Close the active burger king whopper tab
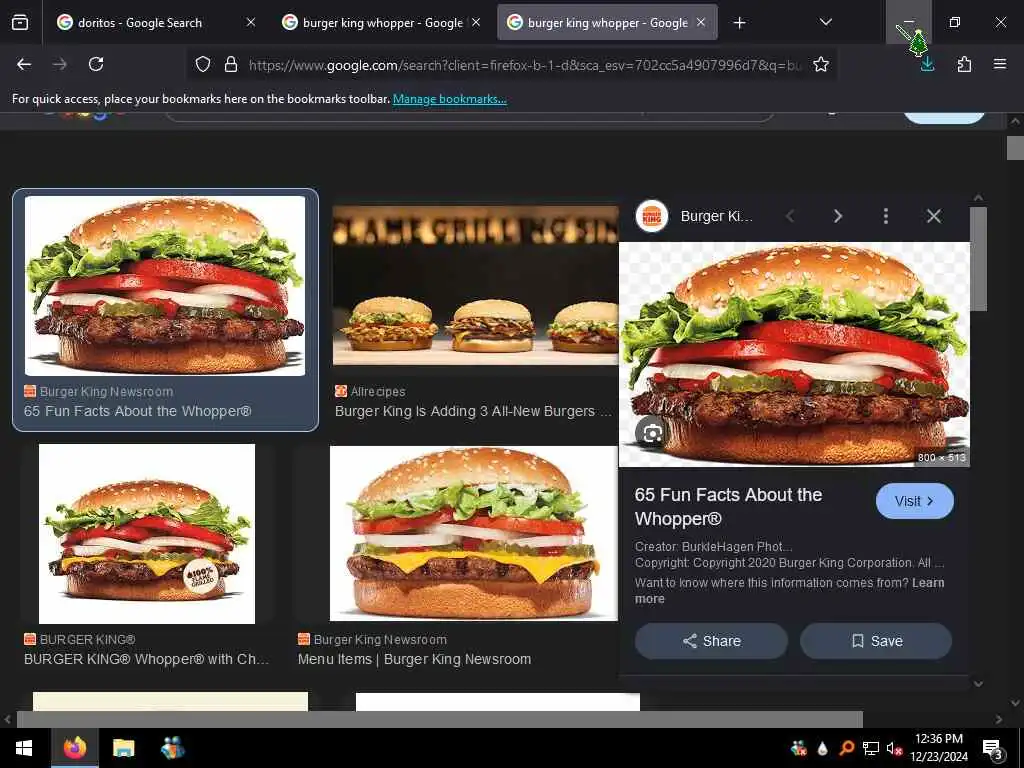 [x=701, y=22]
